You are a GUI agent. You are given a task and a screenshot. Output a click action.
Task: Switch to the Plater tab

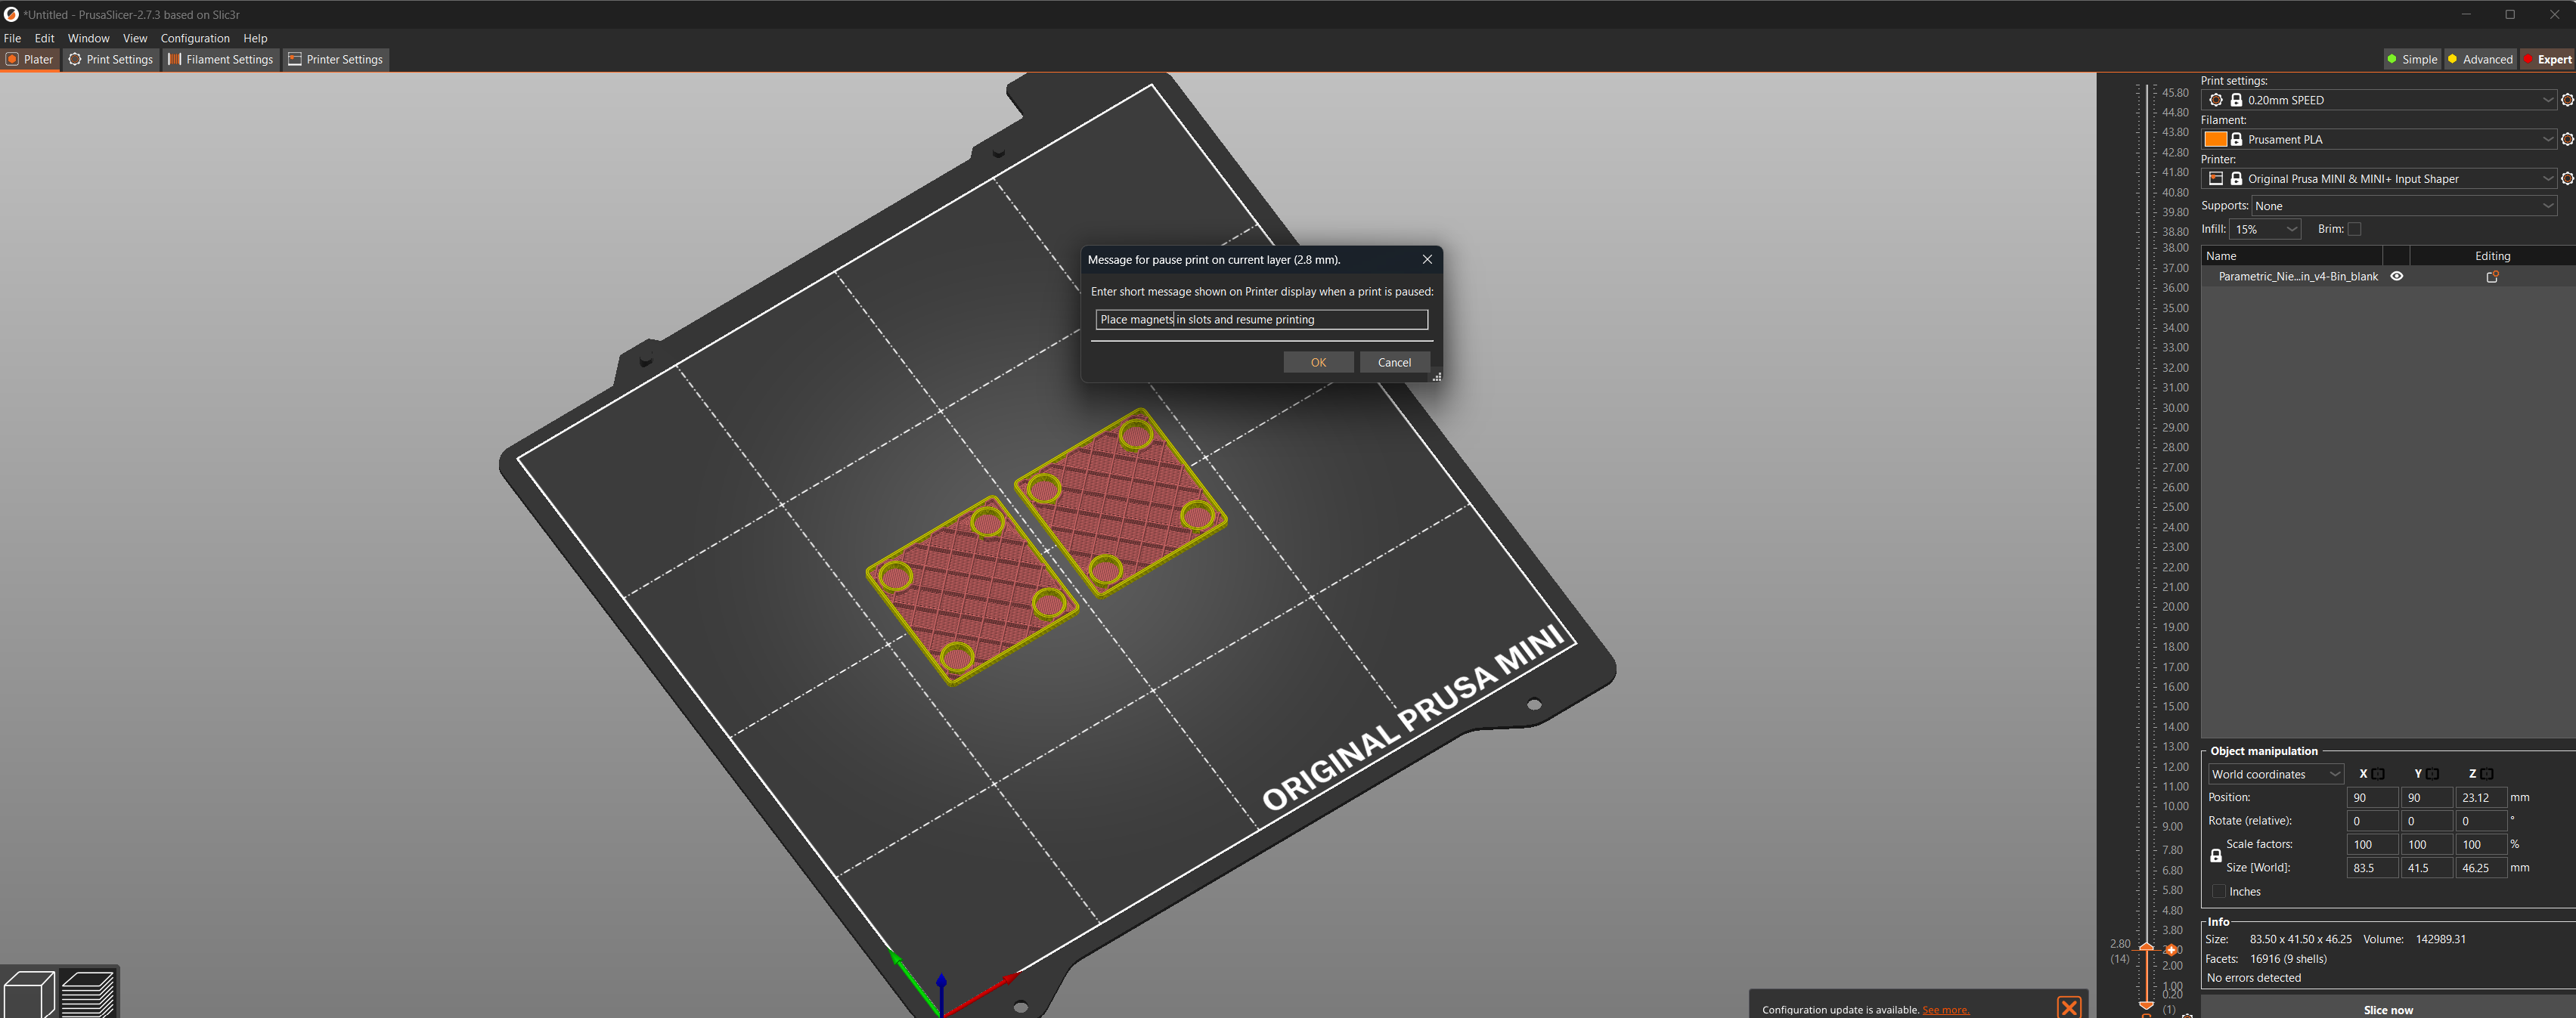[29, 59]
